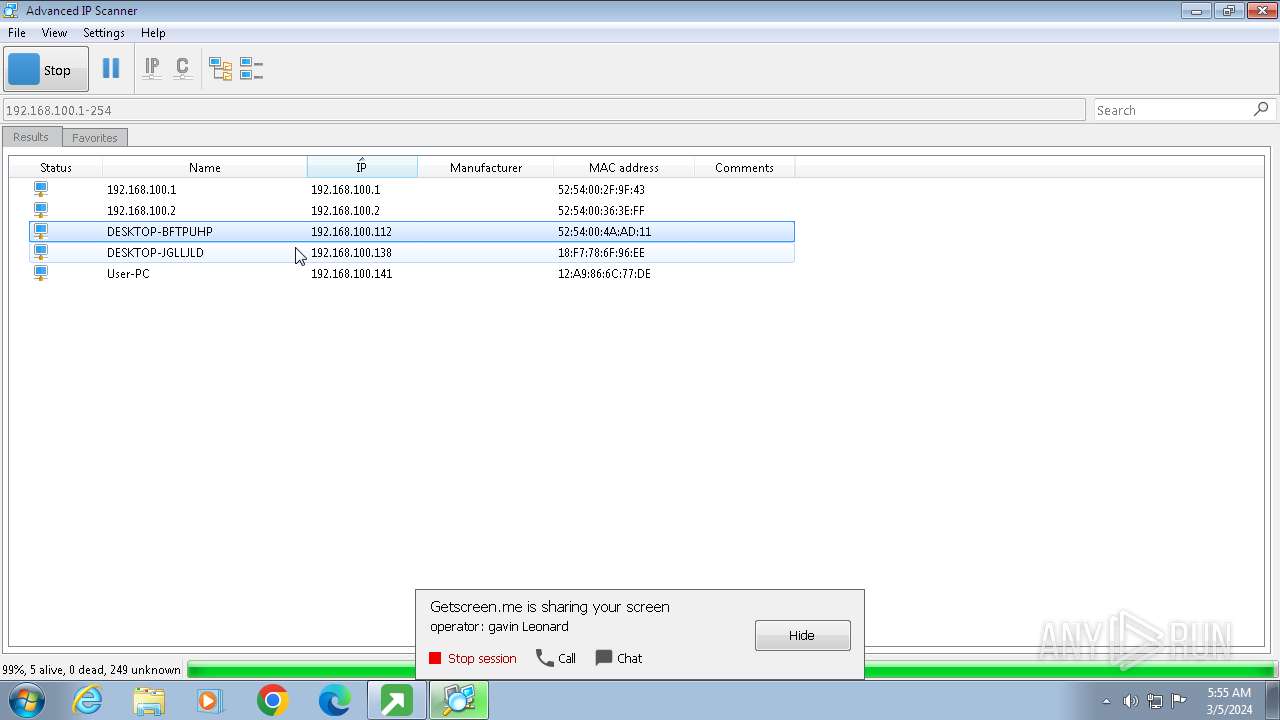Image resolution: width=1280 pixels, height=720 pixels.
Task: Sort by the MAC address column header
Action: [624, 168]
